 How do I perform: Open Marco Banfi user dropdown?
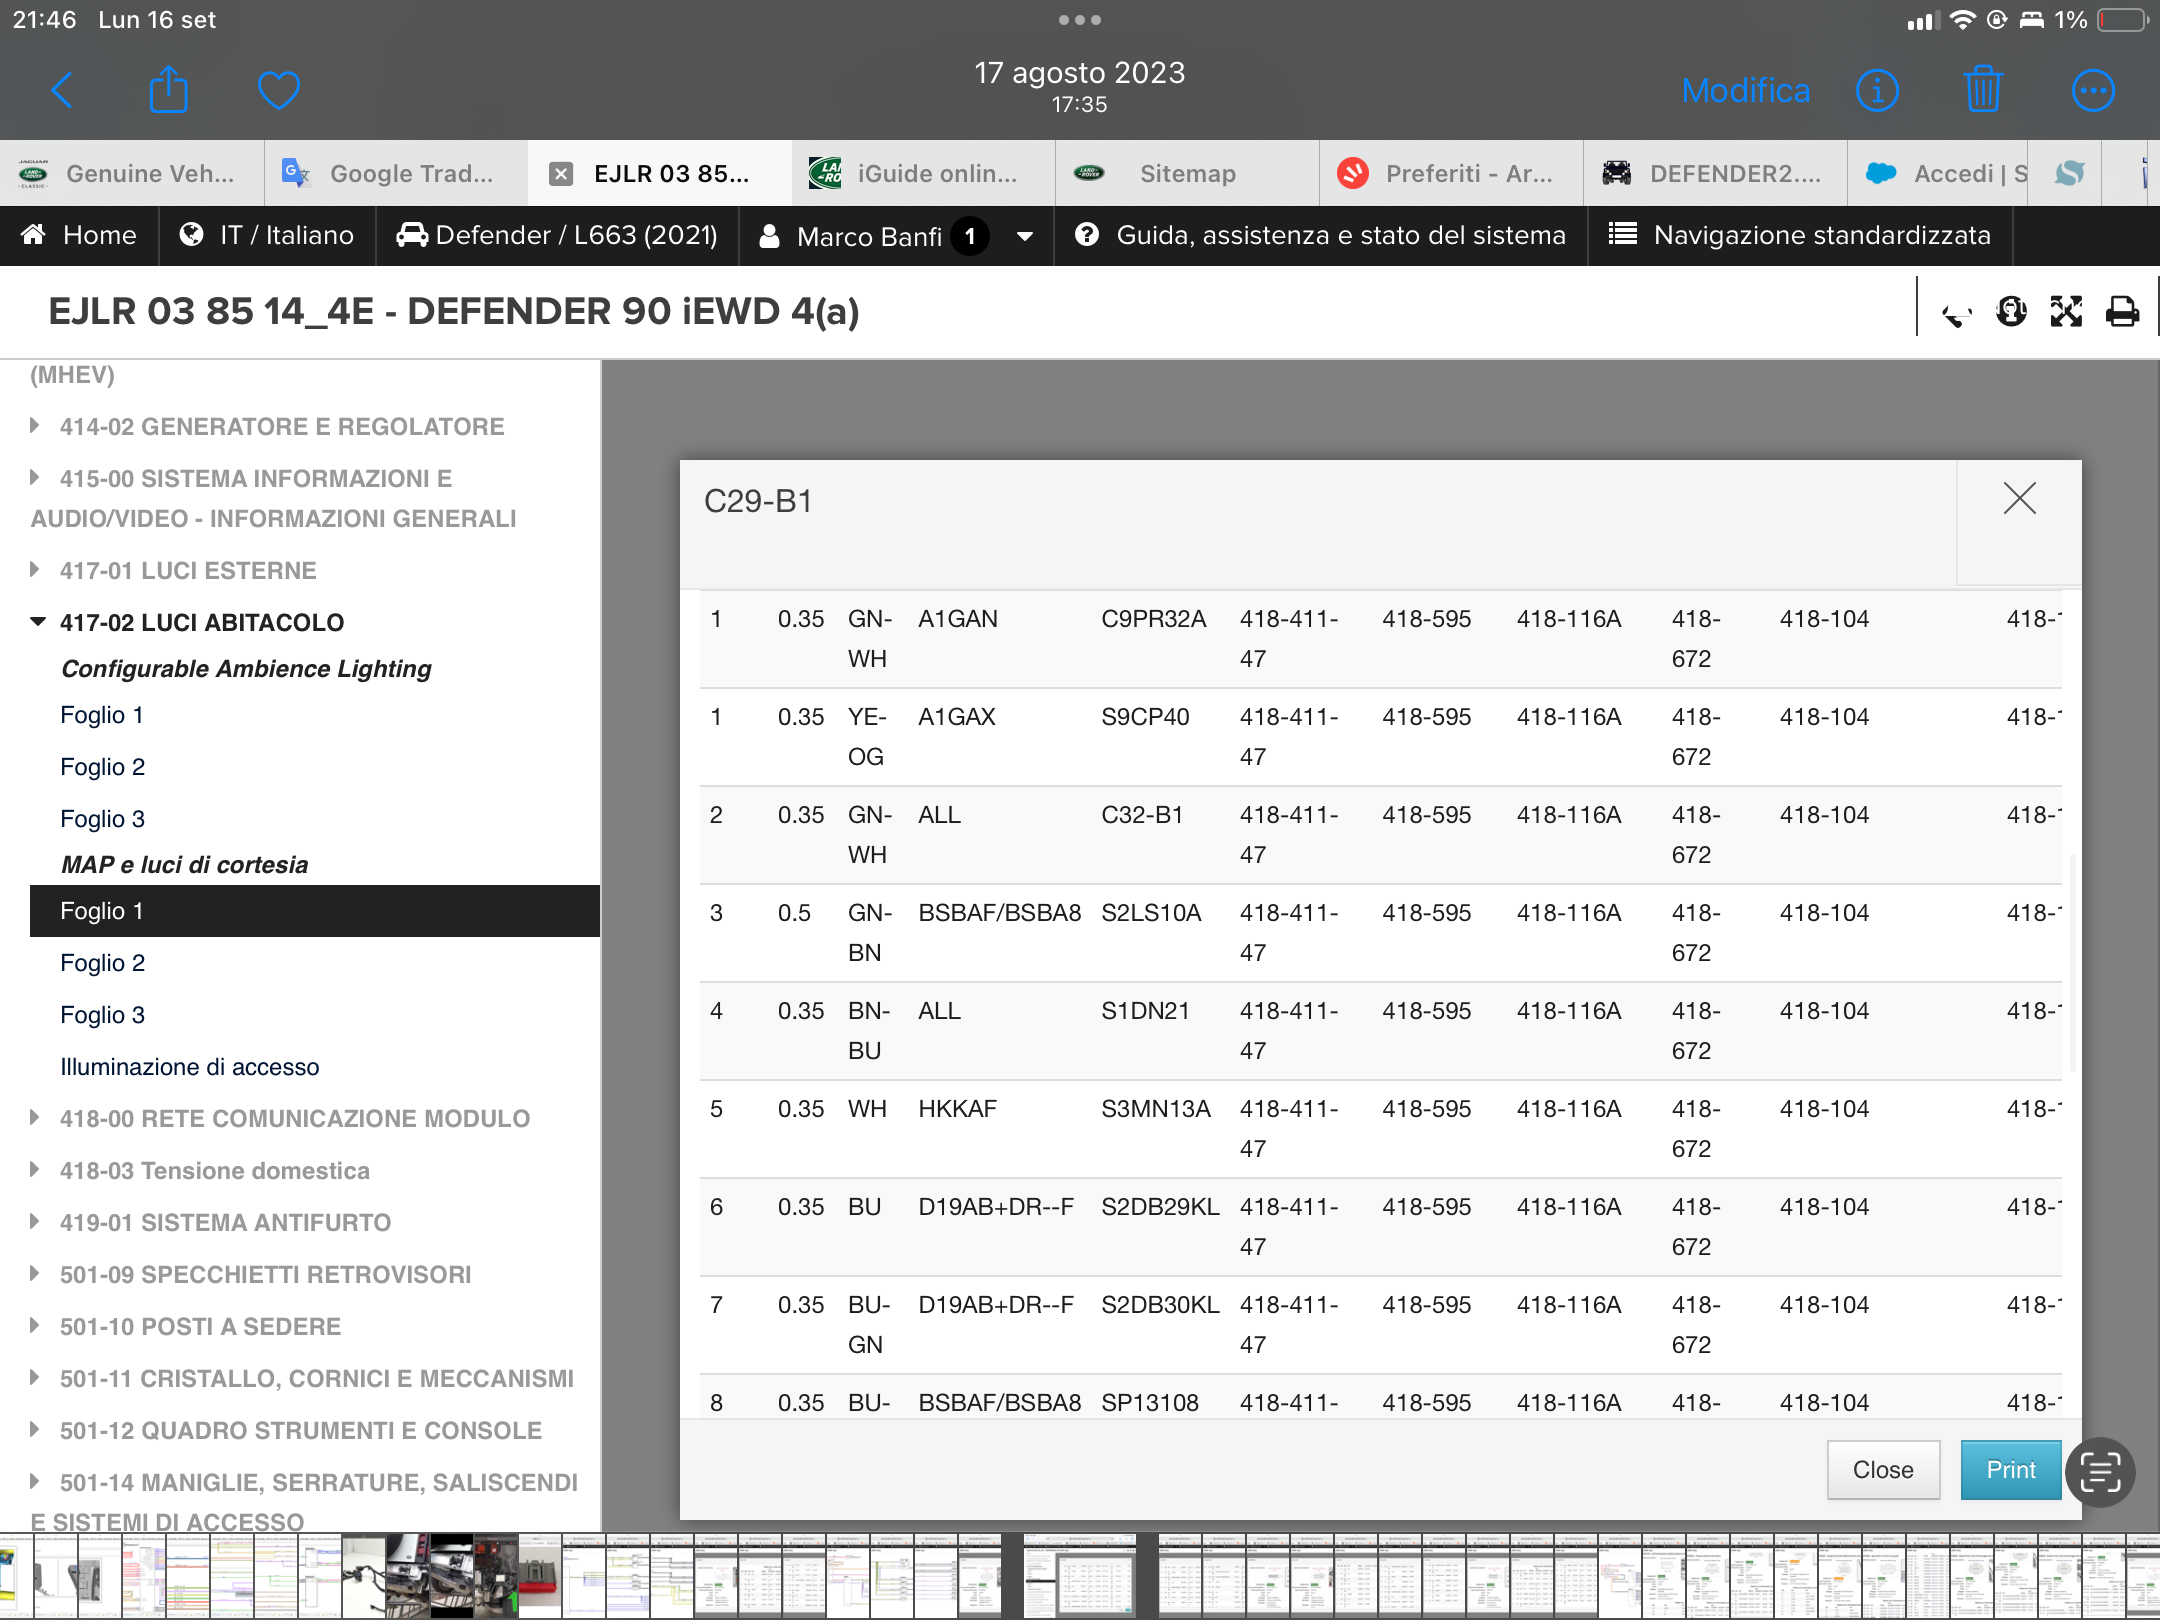pyautogui.click(x=896, y=236)
